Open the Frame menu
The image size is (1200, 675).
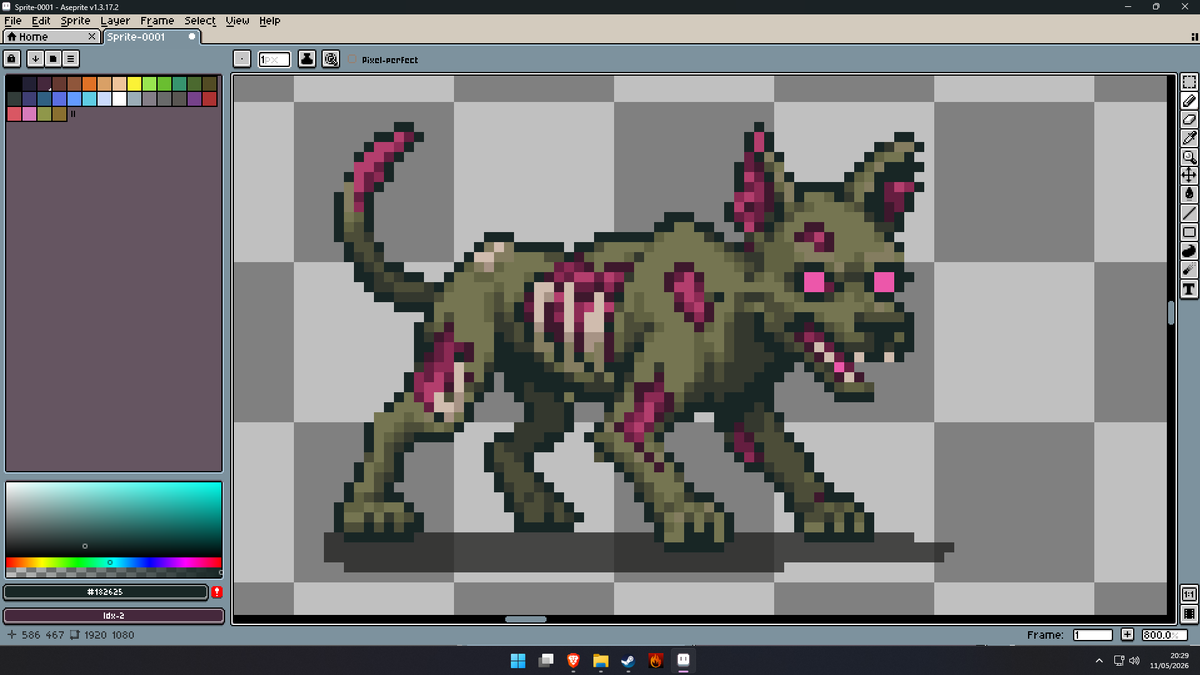tap(157, 21)
